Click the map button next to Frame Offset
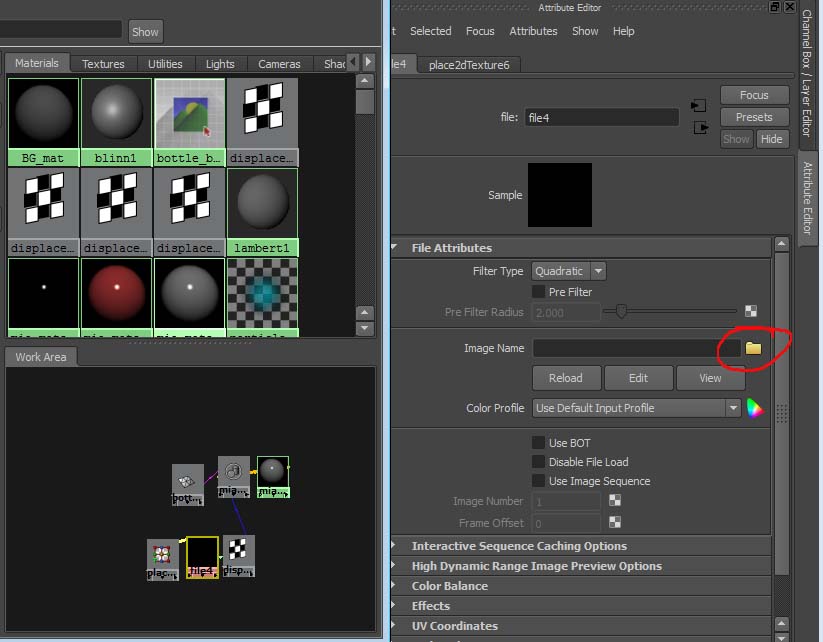Viewport: 823px width, 642px height. pos(615,522)
